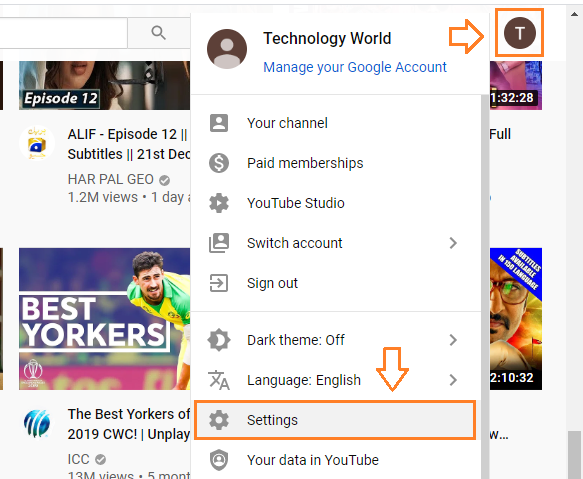Open the ICC channel logo avatar
This screenshot has height=479, width=583.
click(x=37, y=423)
